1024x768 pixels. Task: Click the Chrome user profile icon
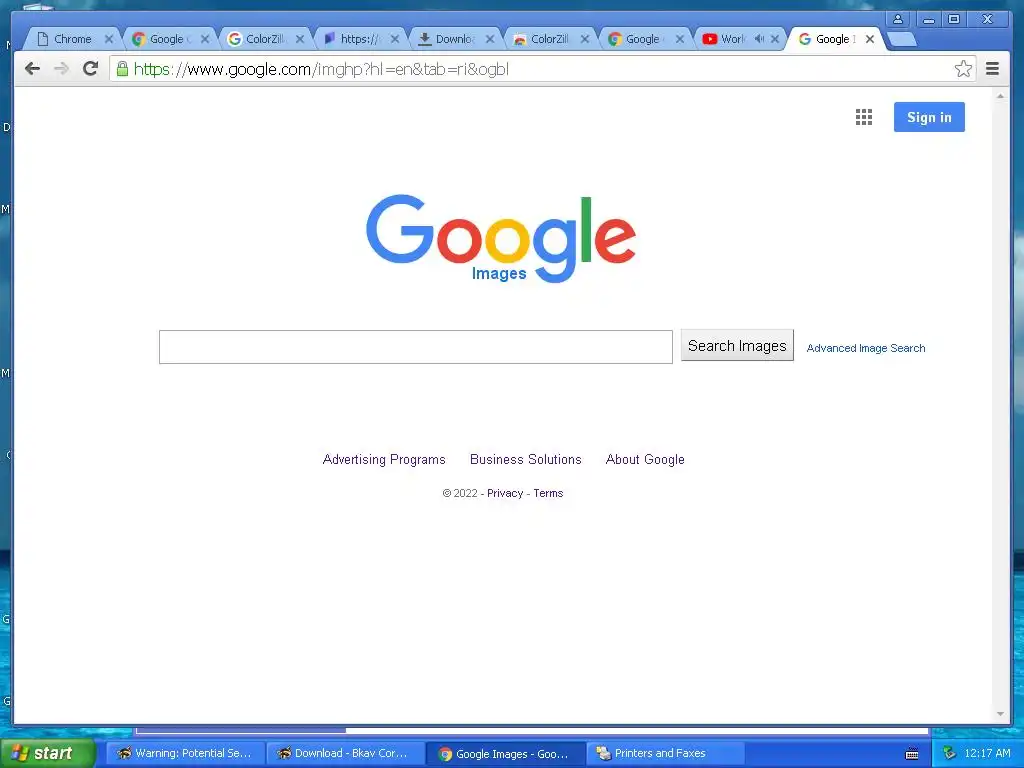pos(898,19)
